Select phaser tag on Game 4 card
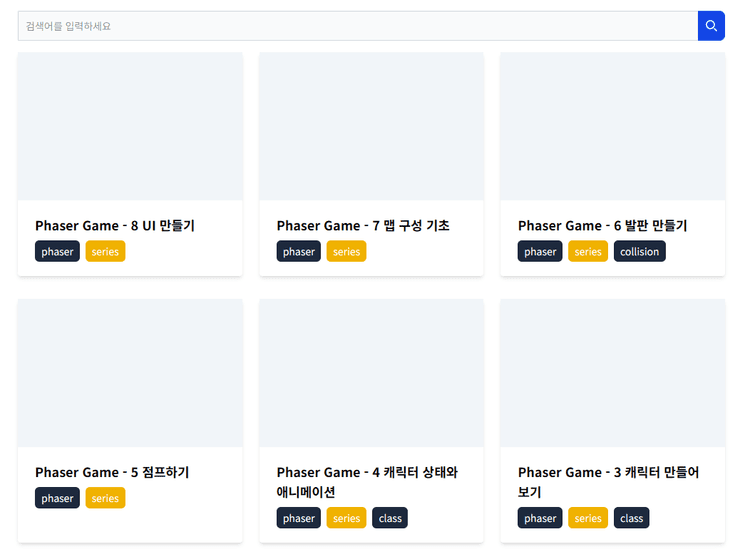 coord(298,518)
